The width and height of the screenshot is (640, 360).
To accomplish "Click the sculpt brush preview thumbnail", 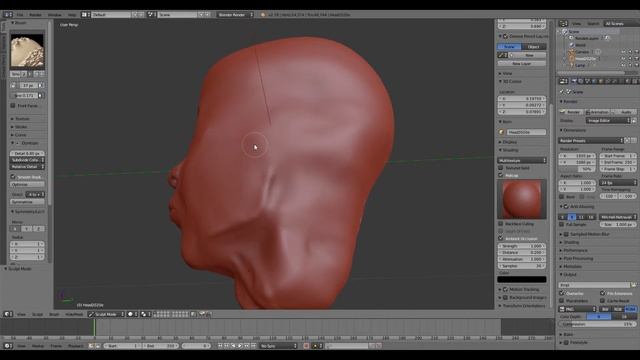I will [x=27, y=51].
